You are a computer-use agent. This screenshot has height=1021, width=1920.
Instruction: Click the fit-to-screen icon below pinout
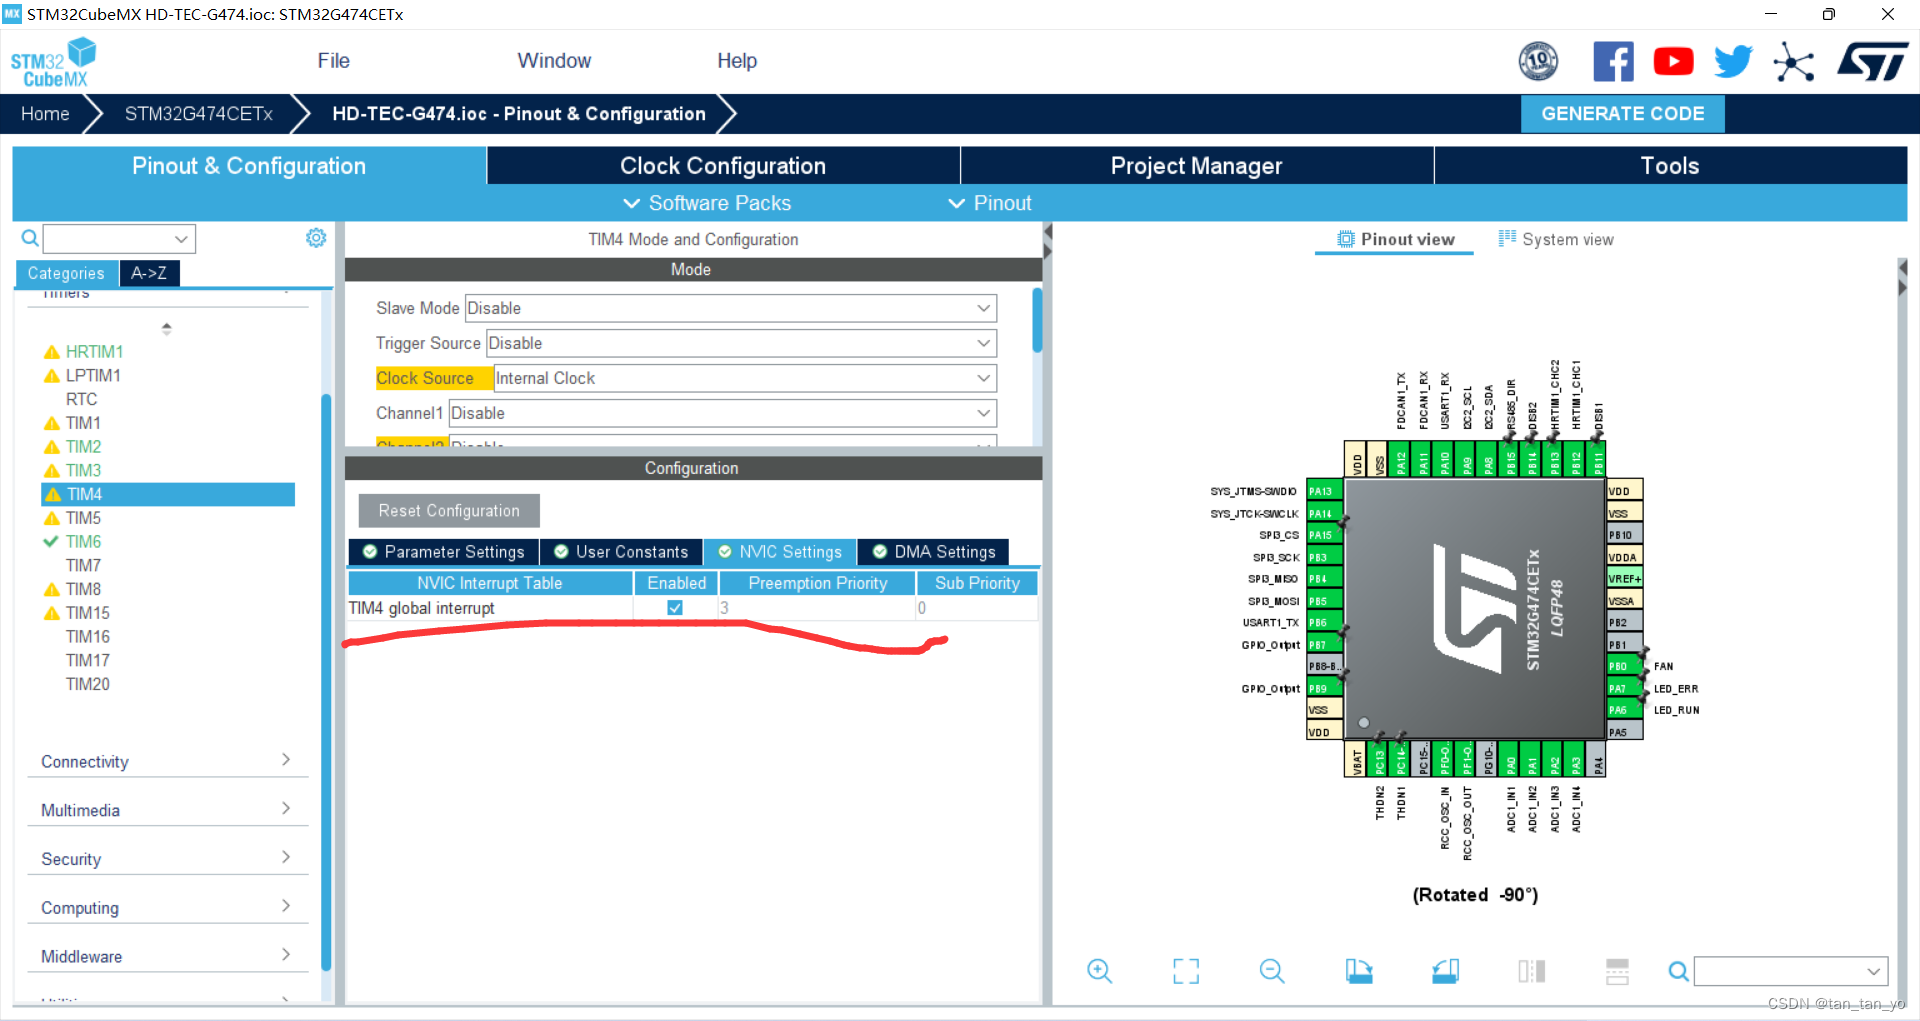point(1186,970)
